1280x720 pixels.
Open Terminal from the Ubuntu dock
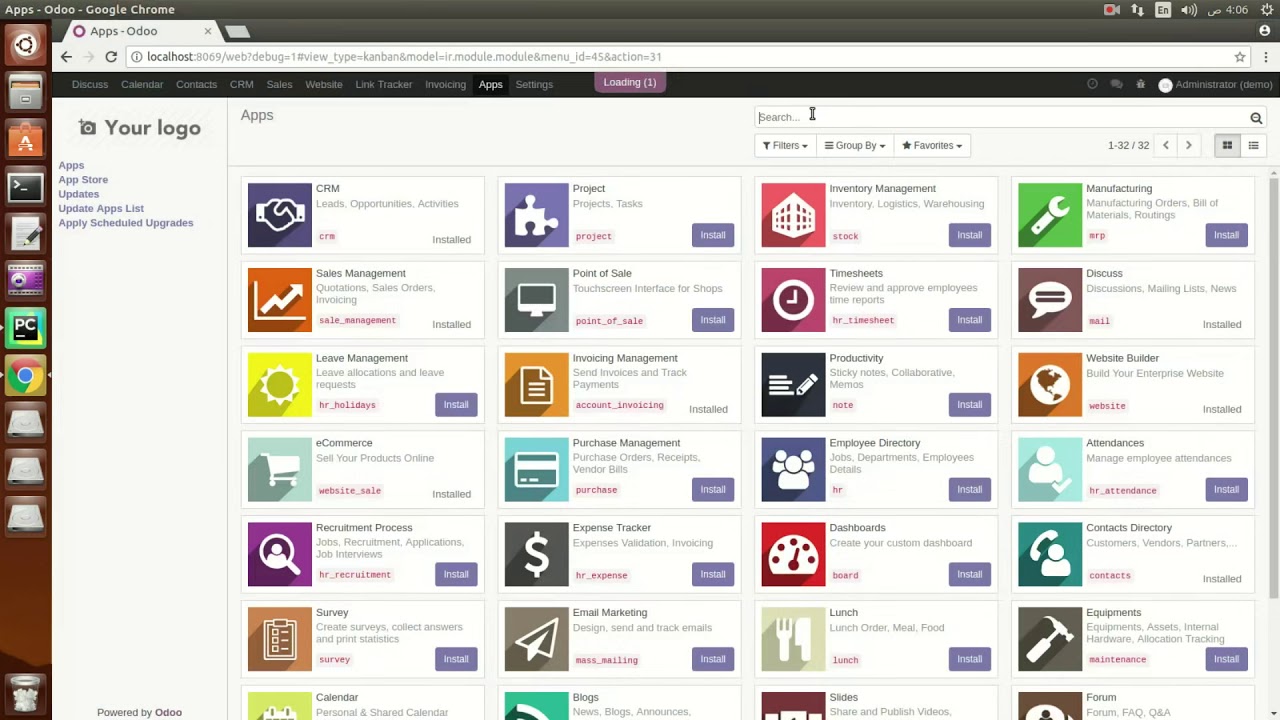[x=25, y=187]
